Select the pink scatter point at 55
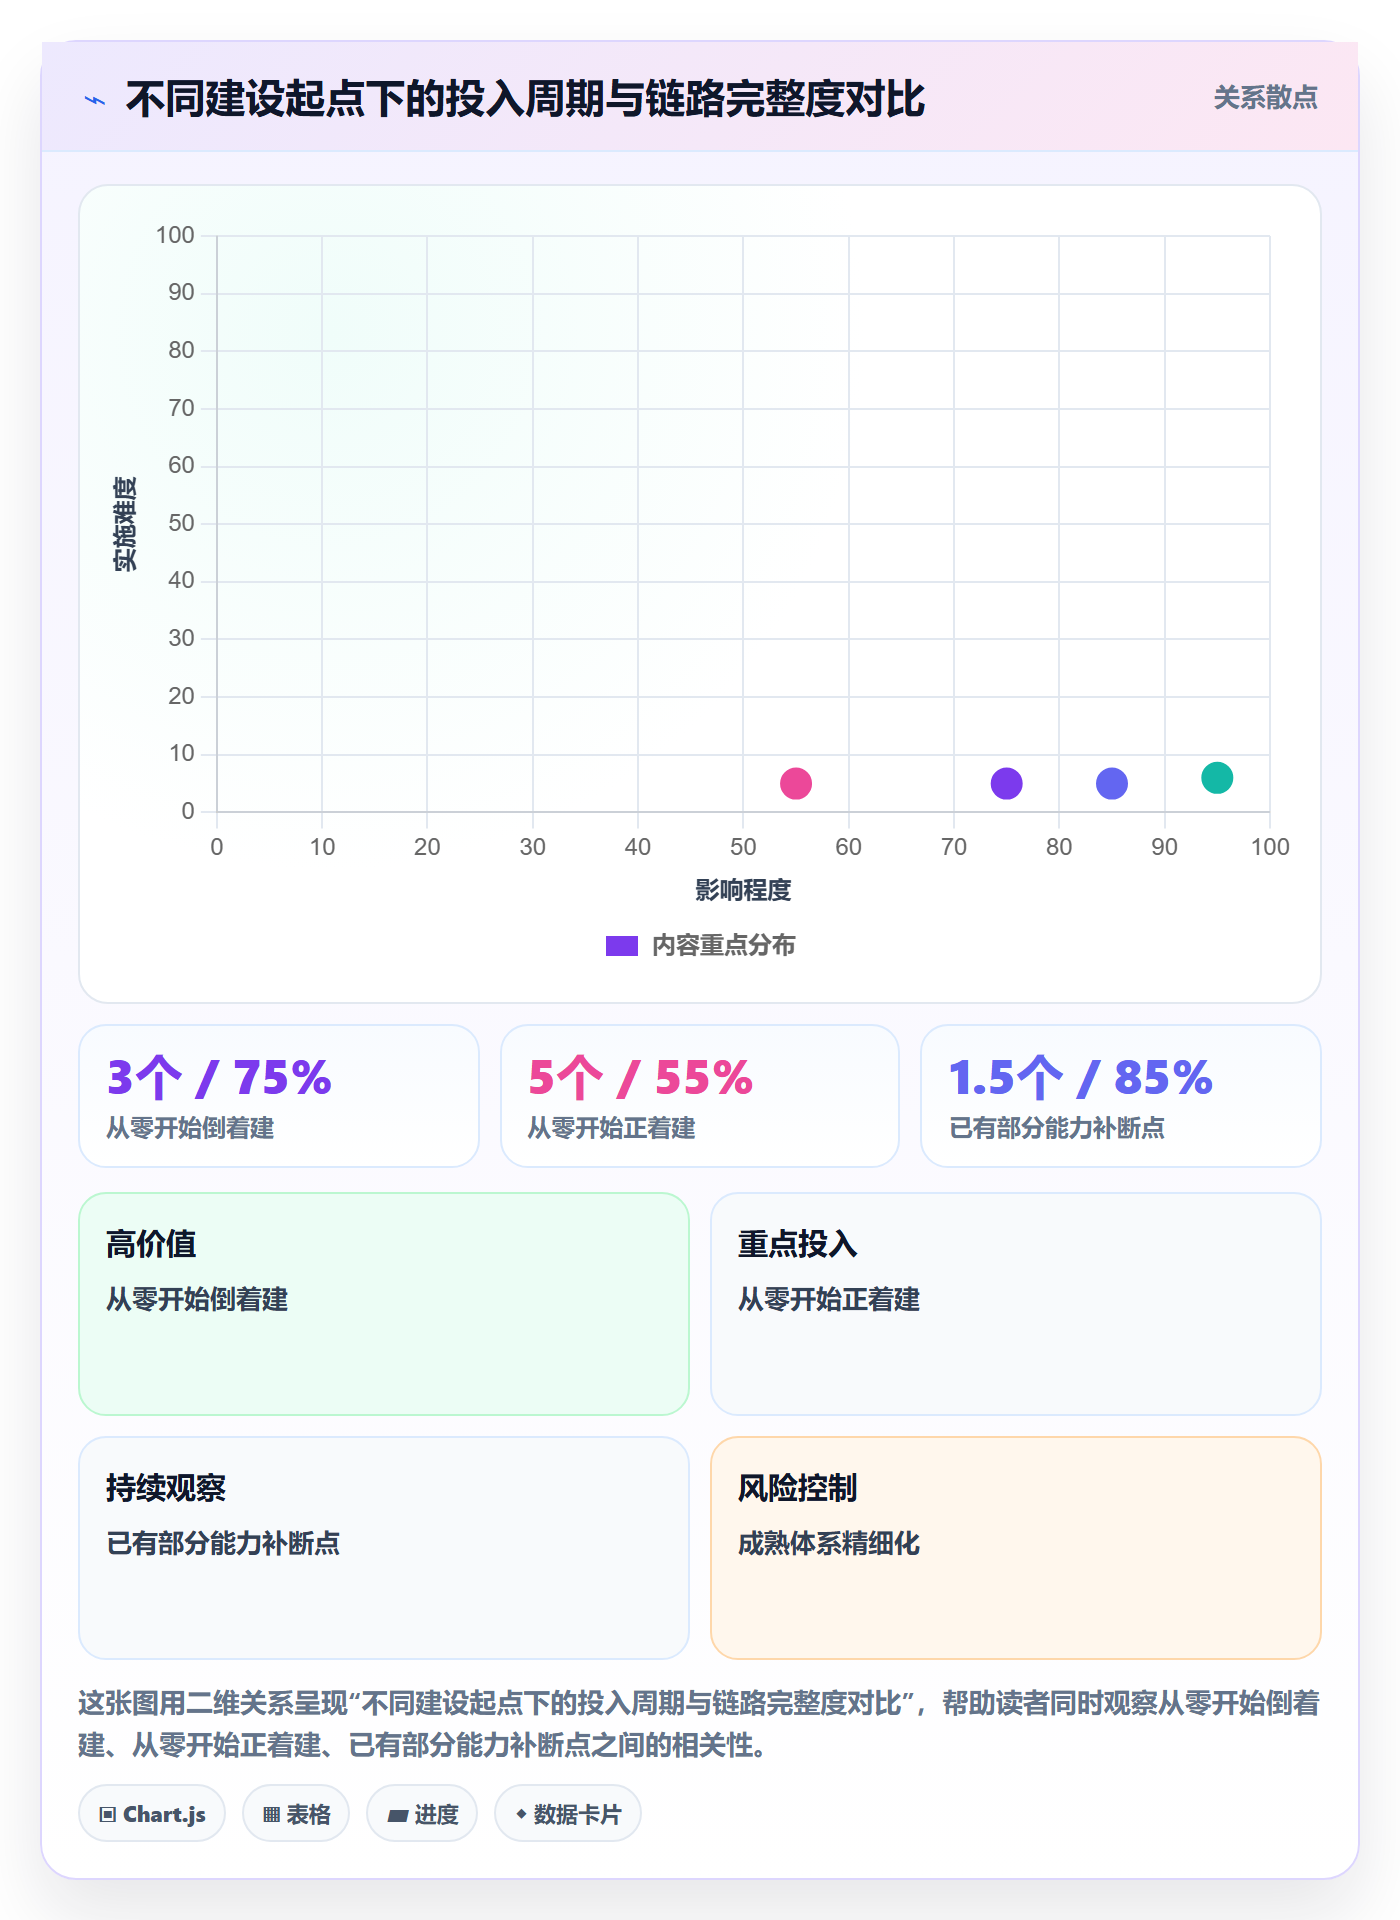 coord(796,783)
